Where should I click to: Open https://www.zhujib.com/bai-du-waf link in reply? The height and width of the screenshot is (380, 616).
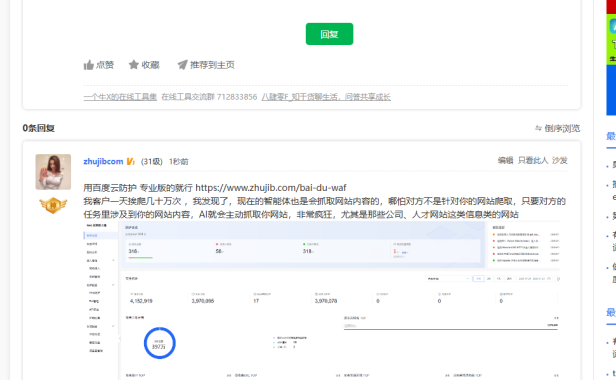click(x=271, y=188)
